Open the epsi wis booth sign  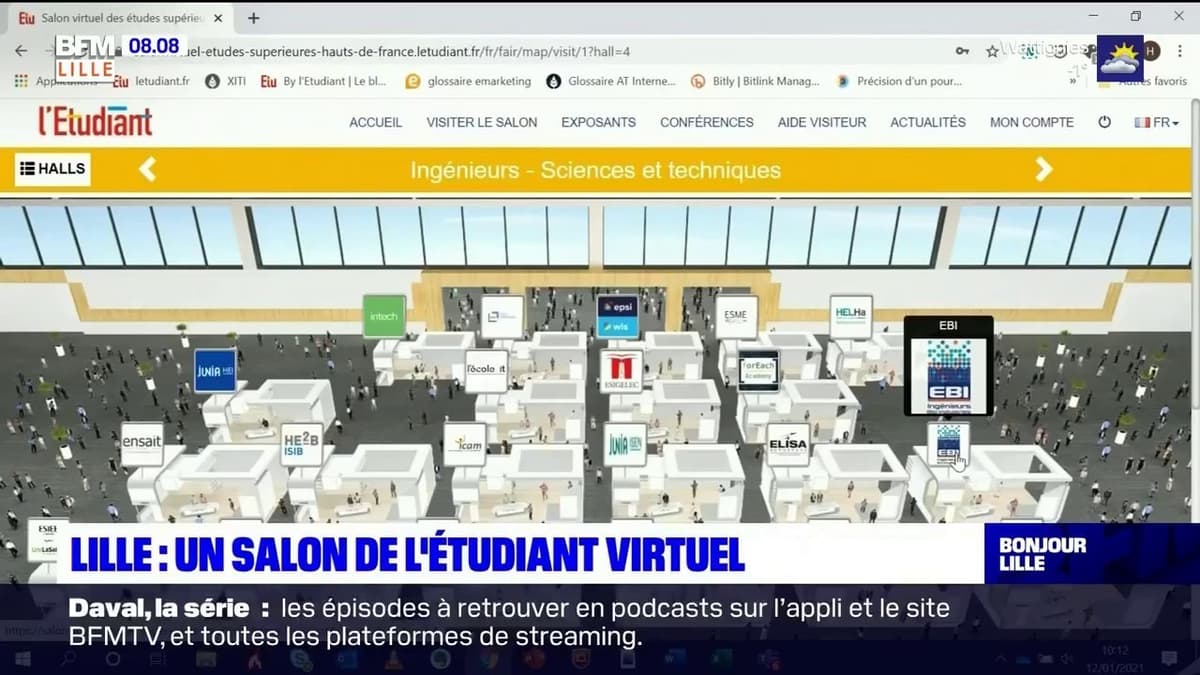click(x=617, y=316)
